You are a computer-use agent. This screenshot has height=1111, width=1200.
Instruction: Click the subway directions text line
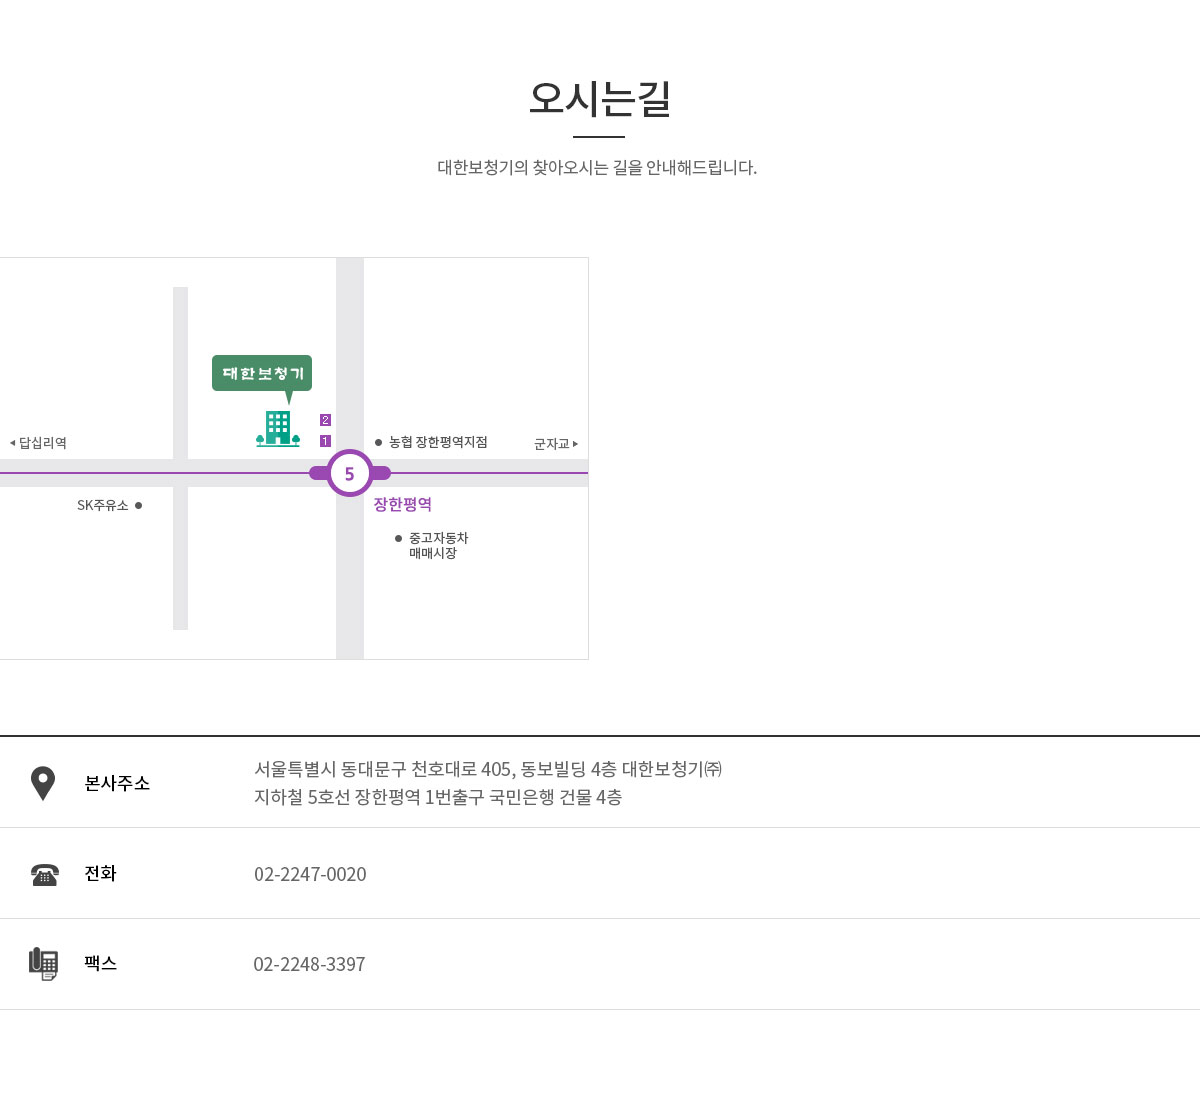click(x=438, y=797)
